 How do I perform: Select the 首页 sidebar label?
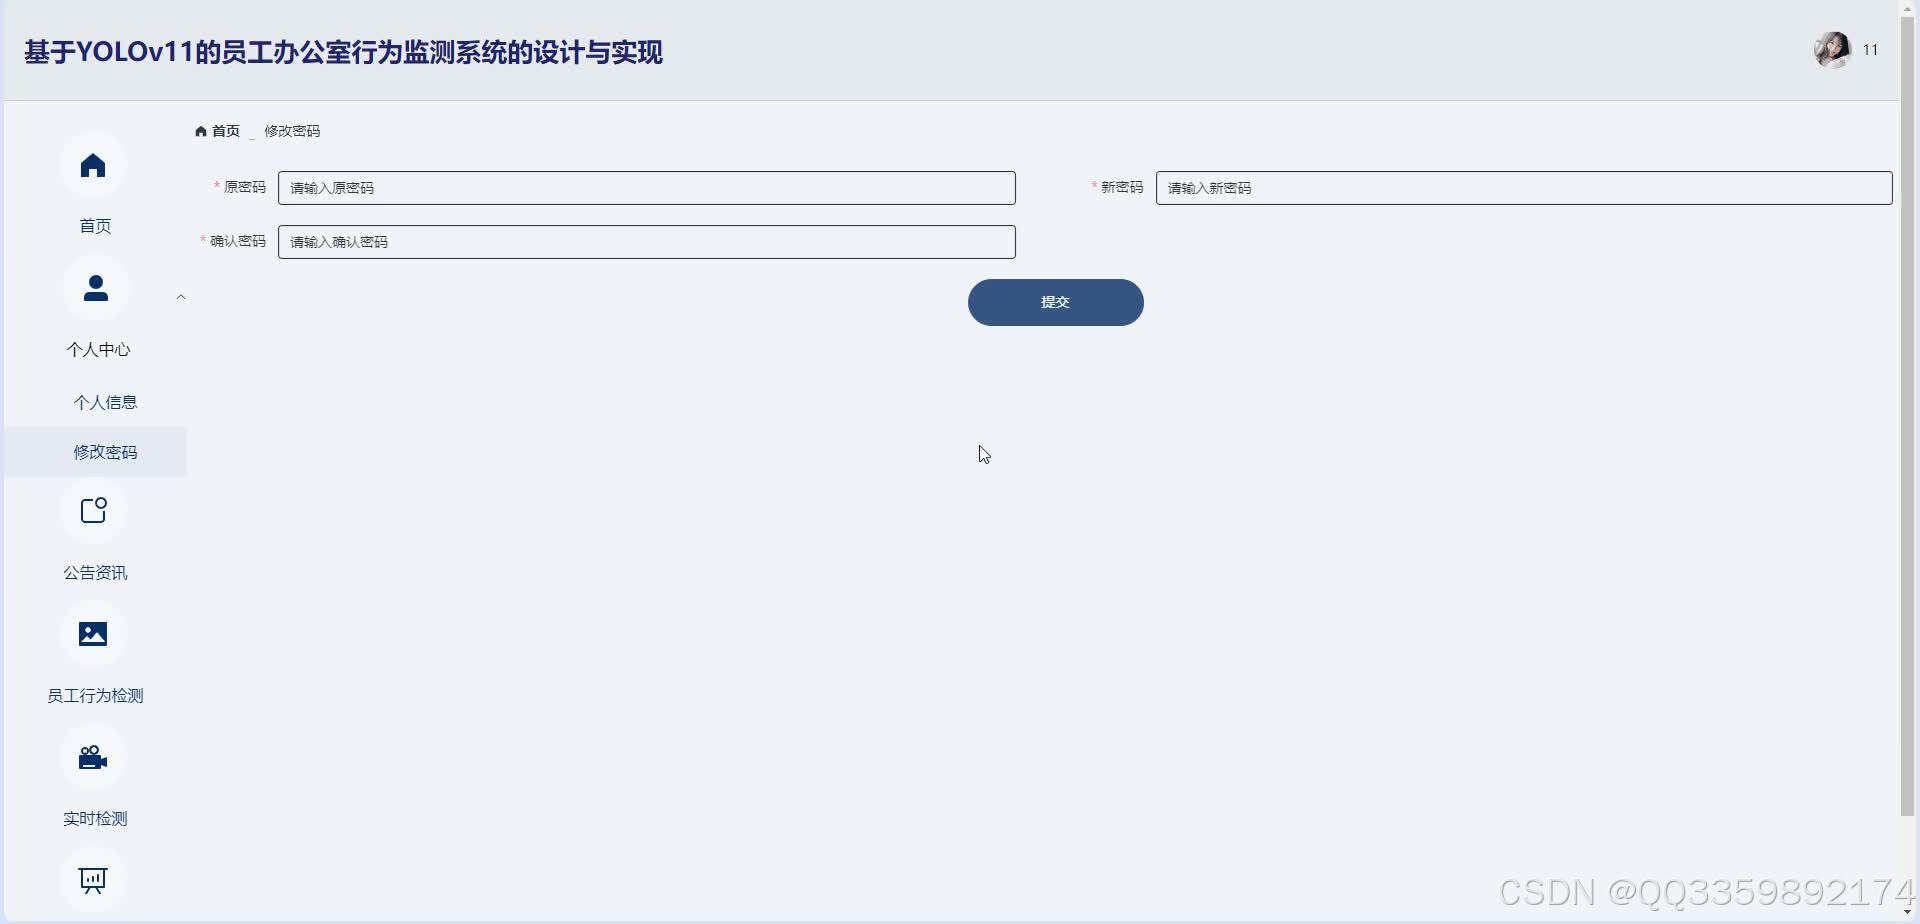[95, 226]
